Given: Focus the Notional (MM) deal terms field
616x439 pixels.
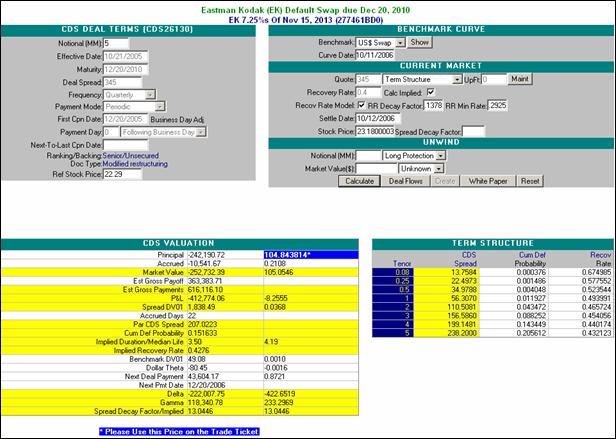Looking at the screenshot, I should pyautogui.click(x=116, y=44).
